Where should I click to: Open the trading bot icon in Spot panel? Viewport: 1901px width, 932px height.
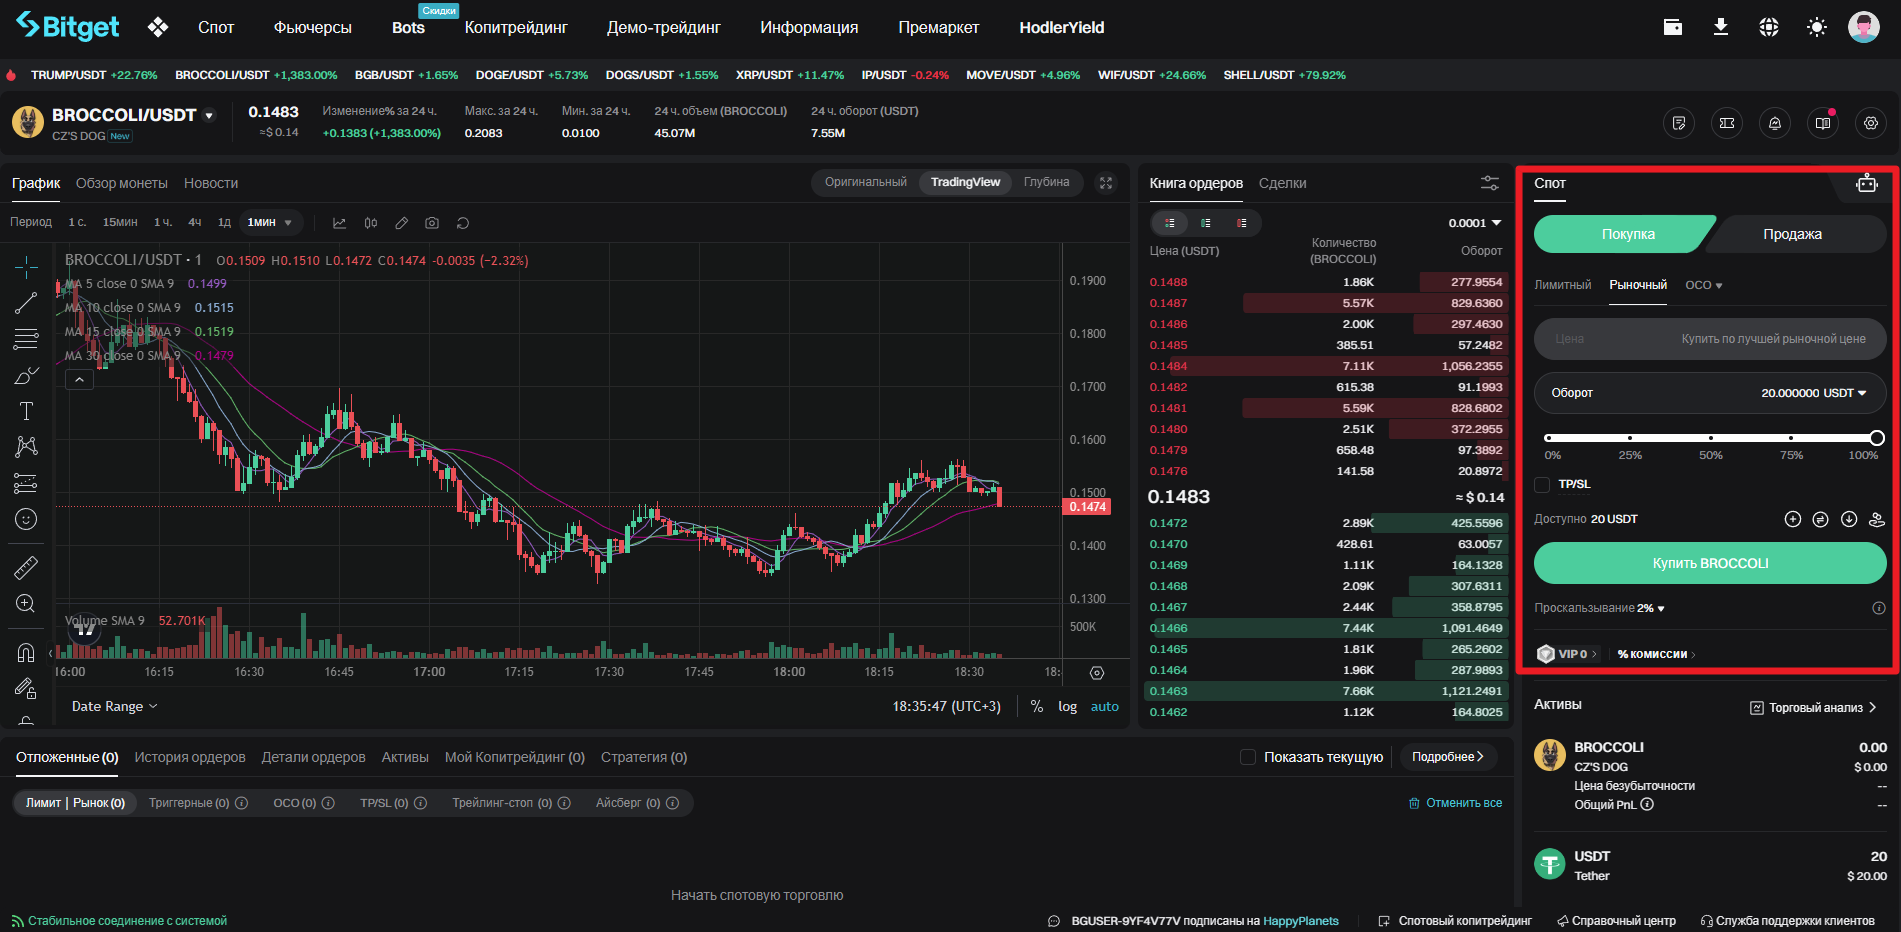[1867, 184]
